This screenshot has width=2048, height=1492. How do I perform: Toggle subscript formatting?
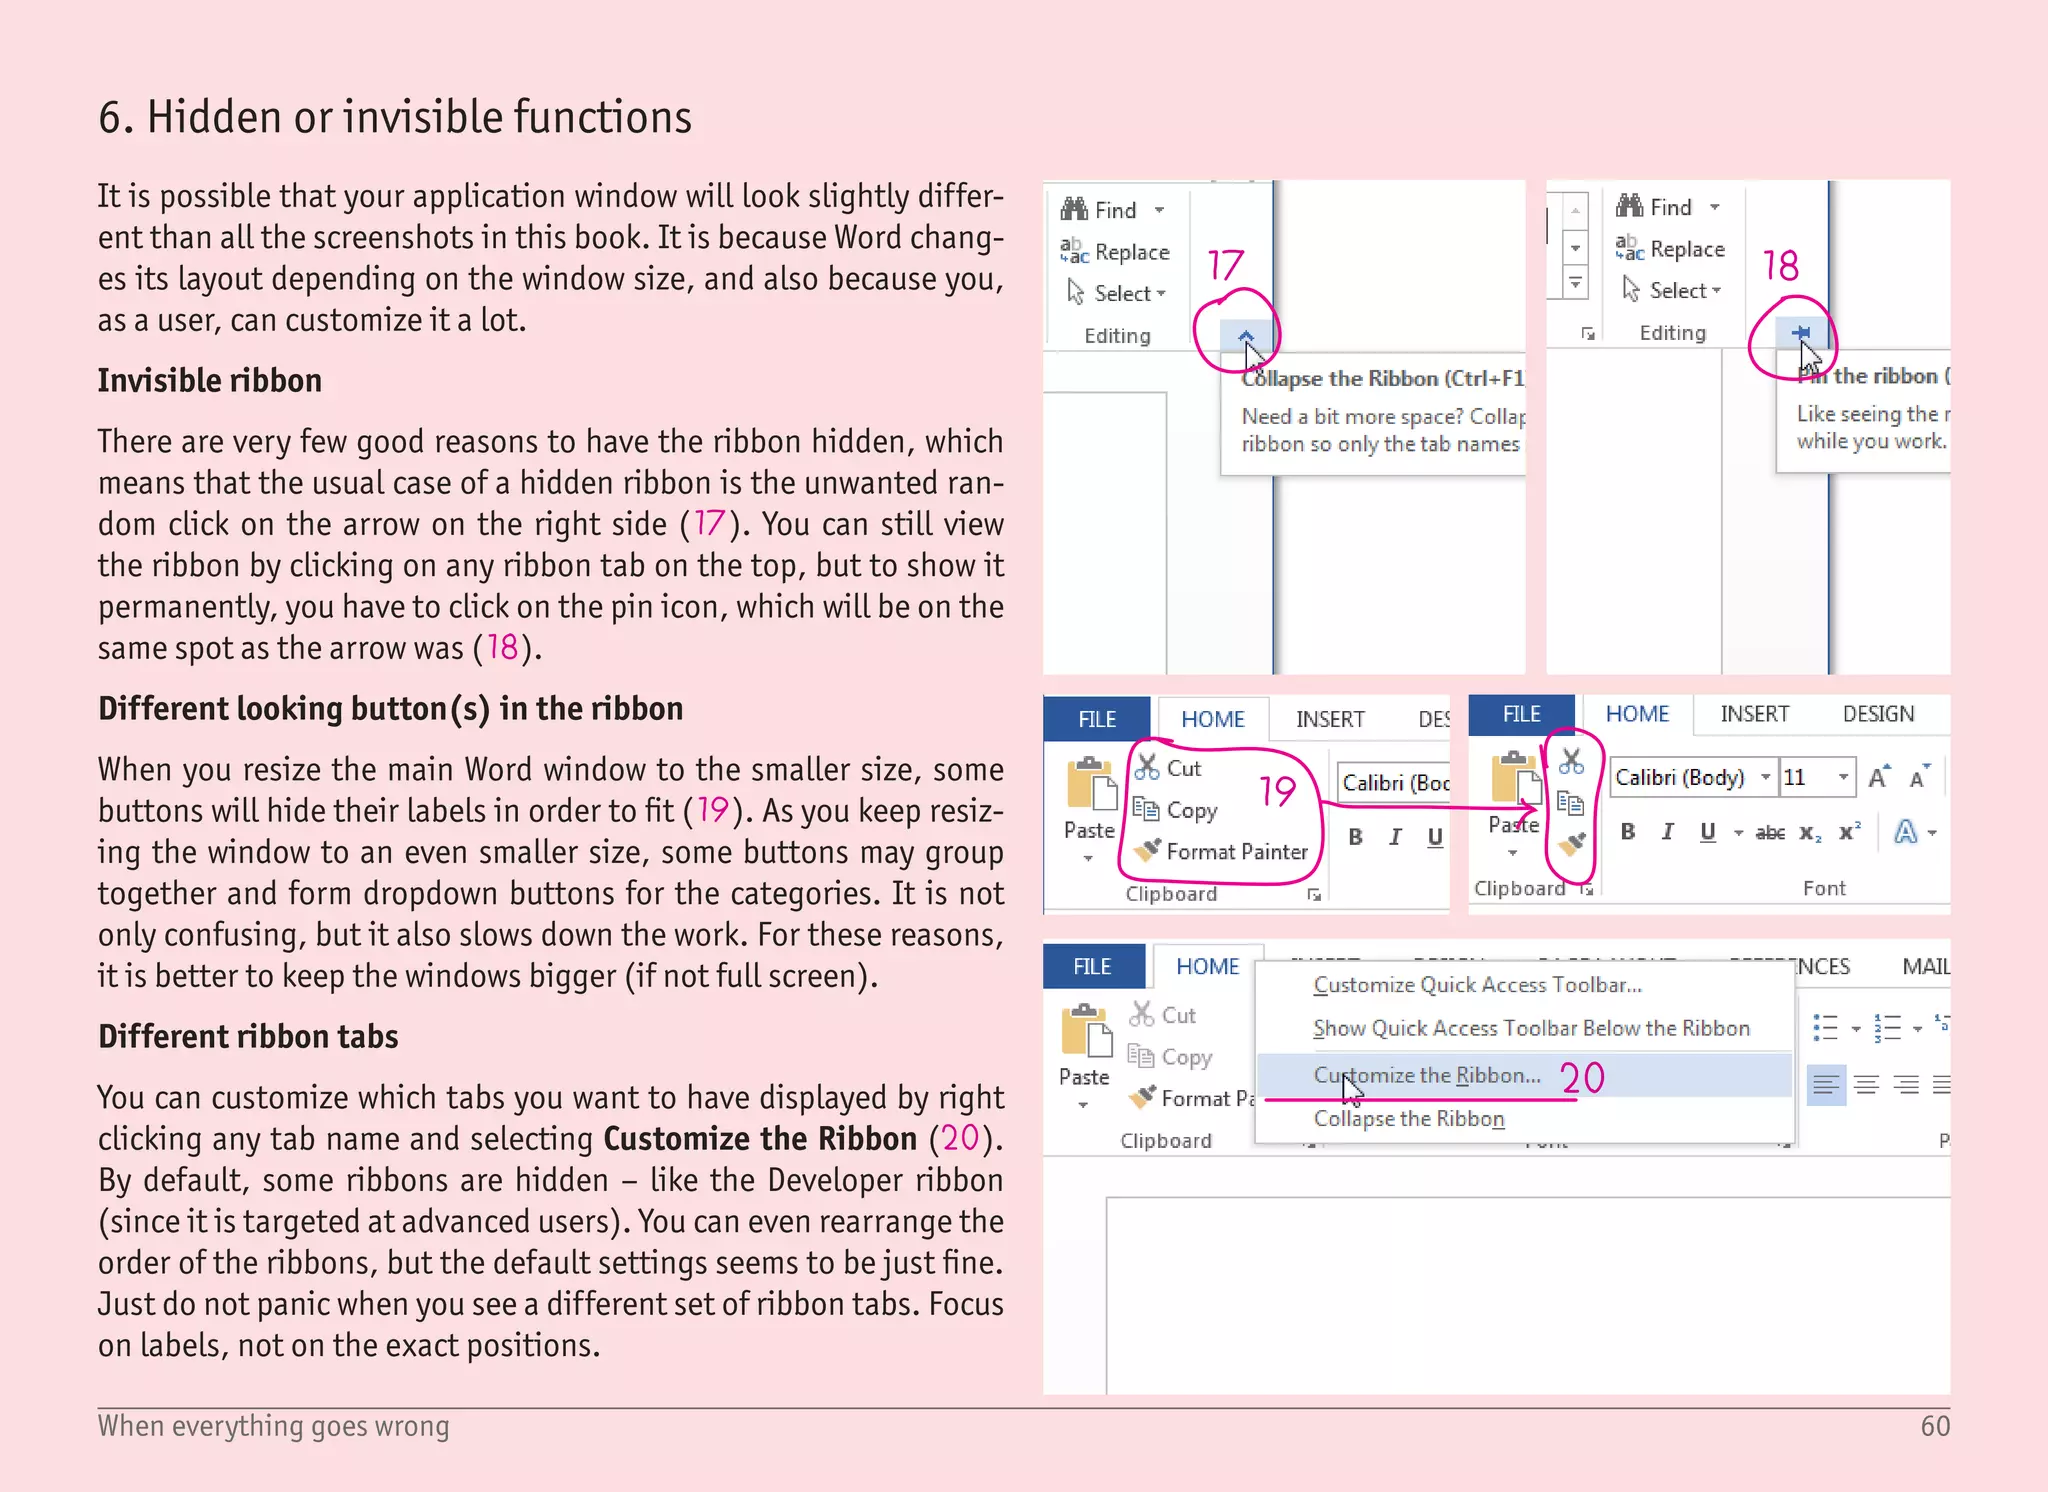[1809, 832]
